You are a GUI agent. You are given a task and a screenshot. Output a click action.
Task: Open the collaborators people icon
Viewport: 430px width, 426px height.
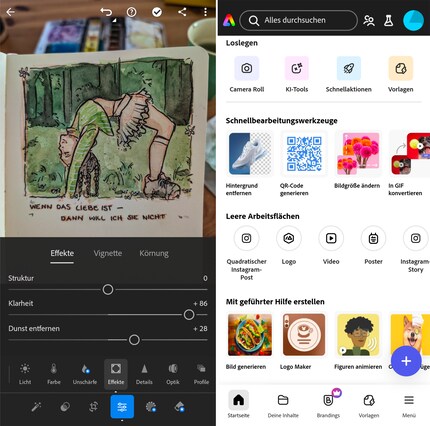[x=369, y=21]
